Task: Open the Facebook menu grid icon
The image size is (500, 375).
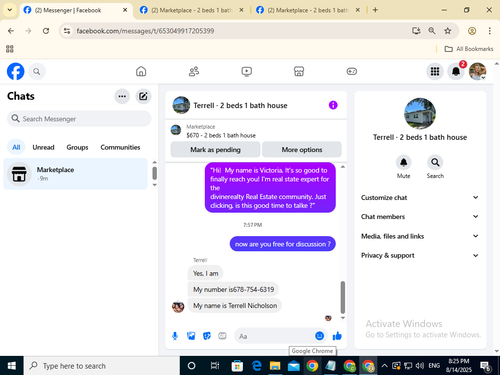Action: click(x=435, y=71)
